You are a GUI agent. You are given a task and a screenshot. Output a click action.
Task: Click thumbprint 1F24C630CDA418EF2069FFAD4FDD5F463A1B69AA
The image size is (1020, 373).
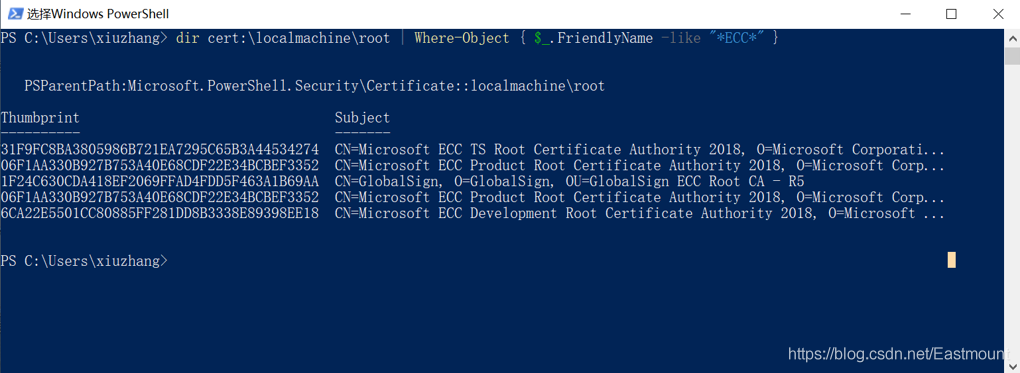point(160,182)
